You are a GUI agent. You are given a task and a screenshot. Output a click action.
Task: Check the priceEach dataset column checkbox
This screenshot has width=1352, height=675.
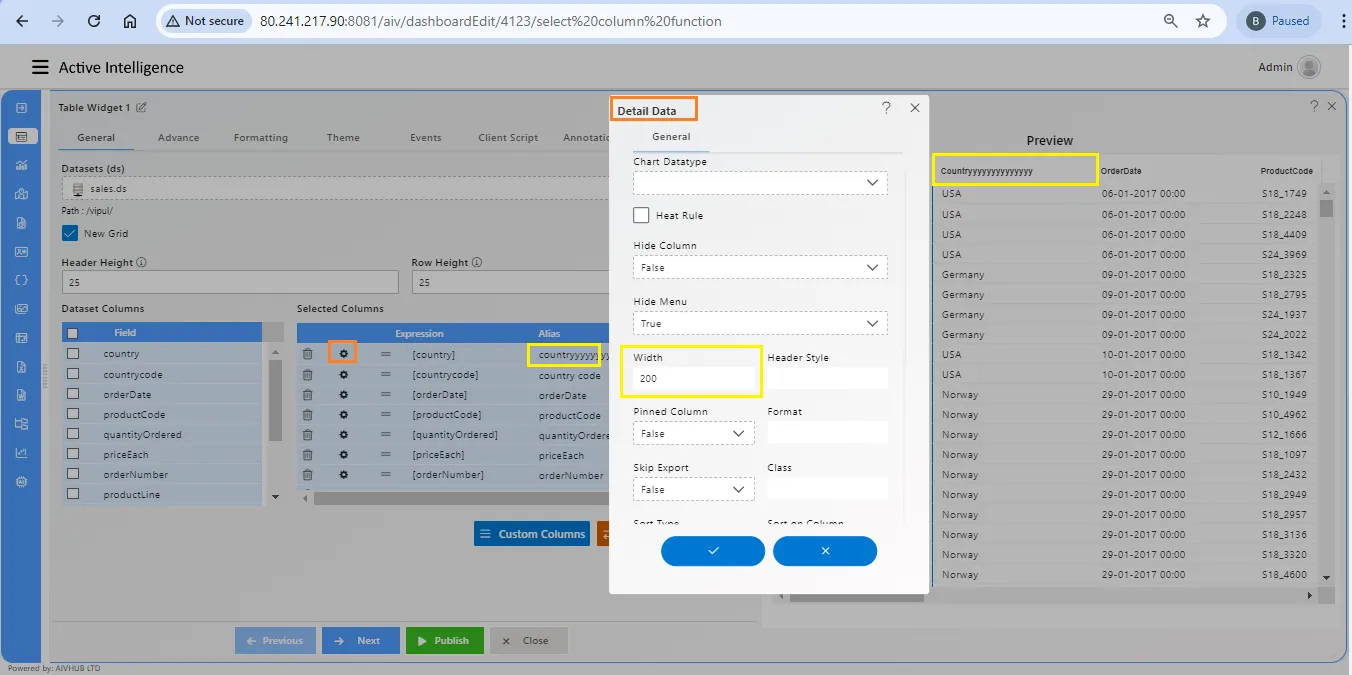[72, 454]
